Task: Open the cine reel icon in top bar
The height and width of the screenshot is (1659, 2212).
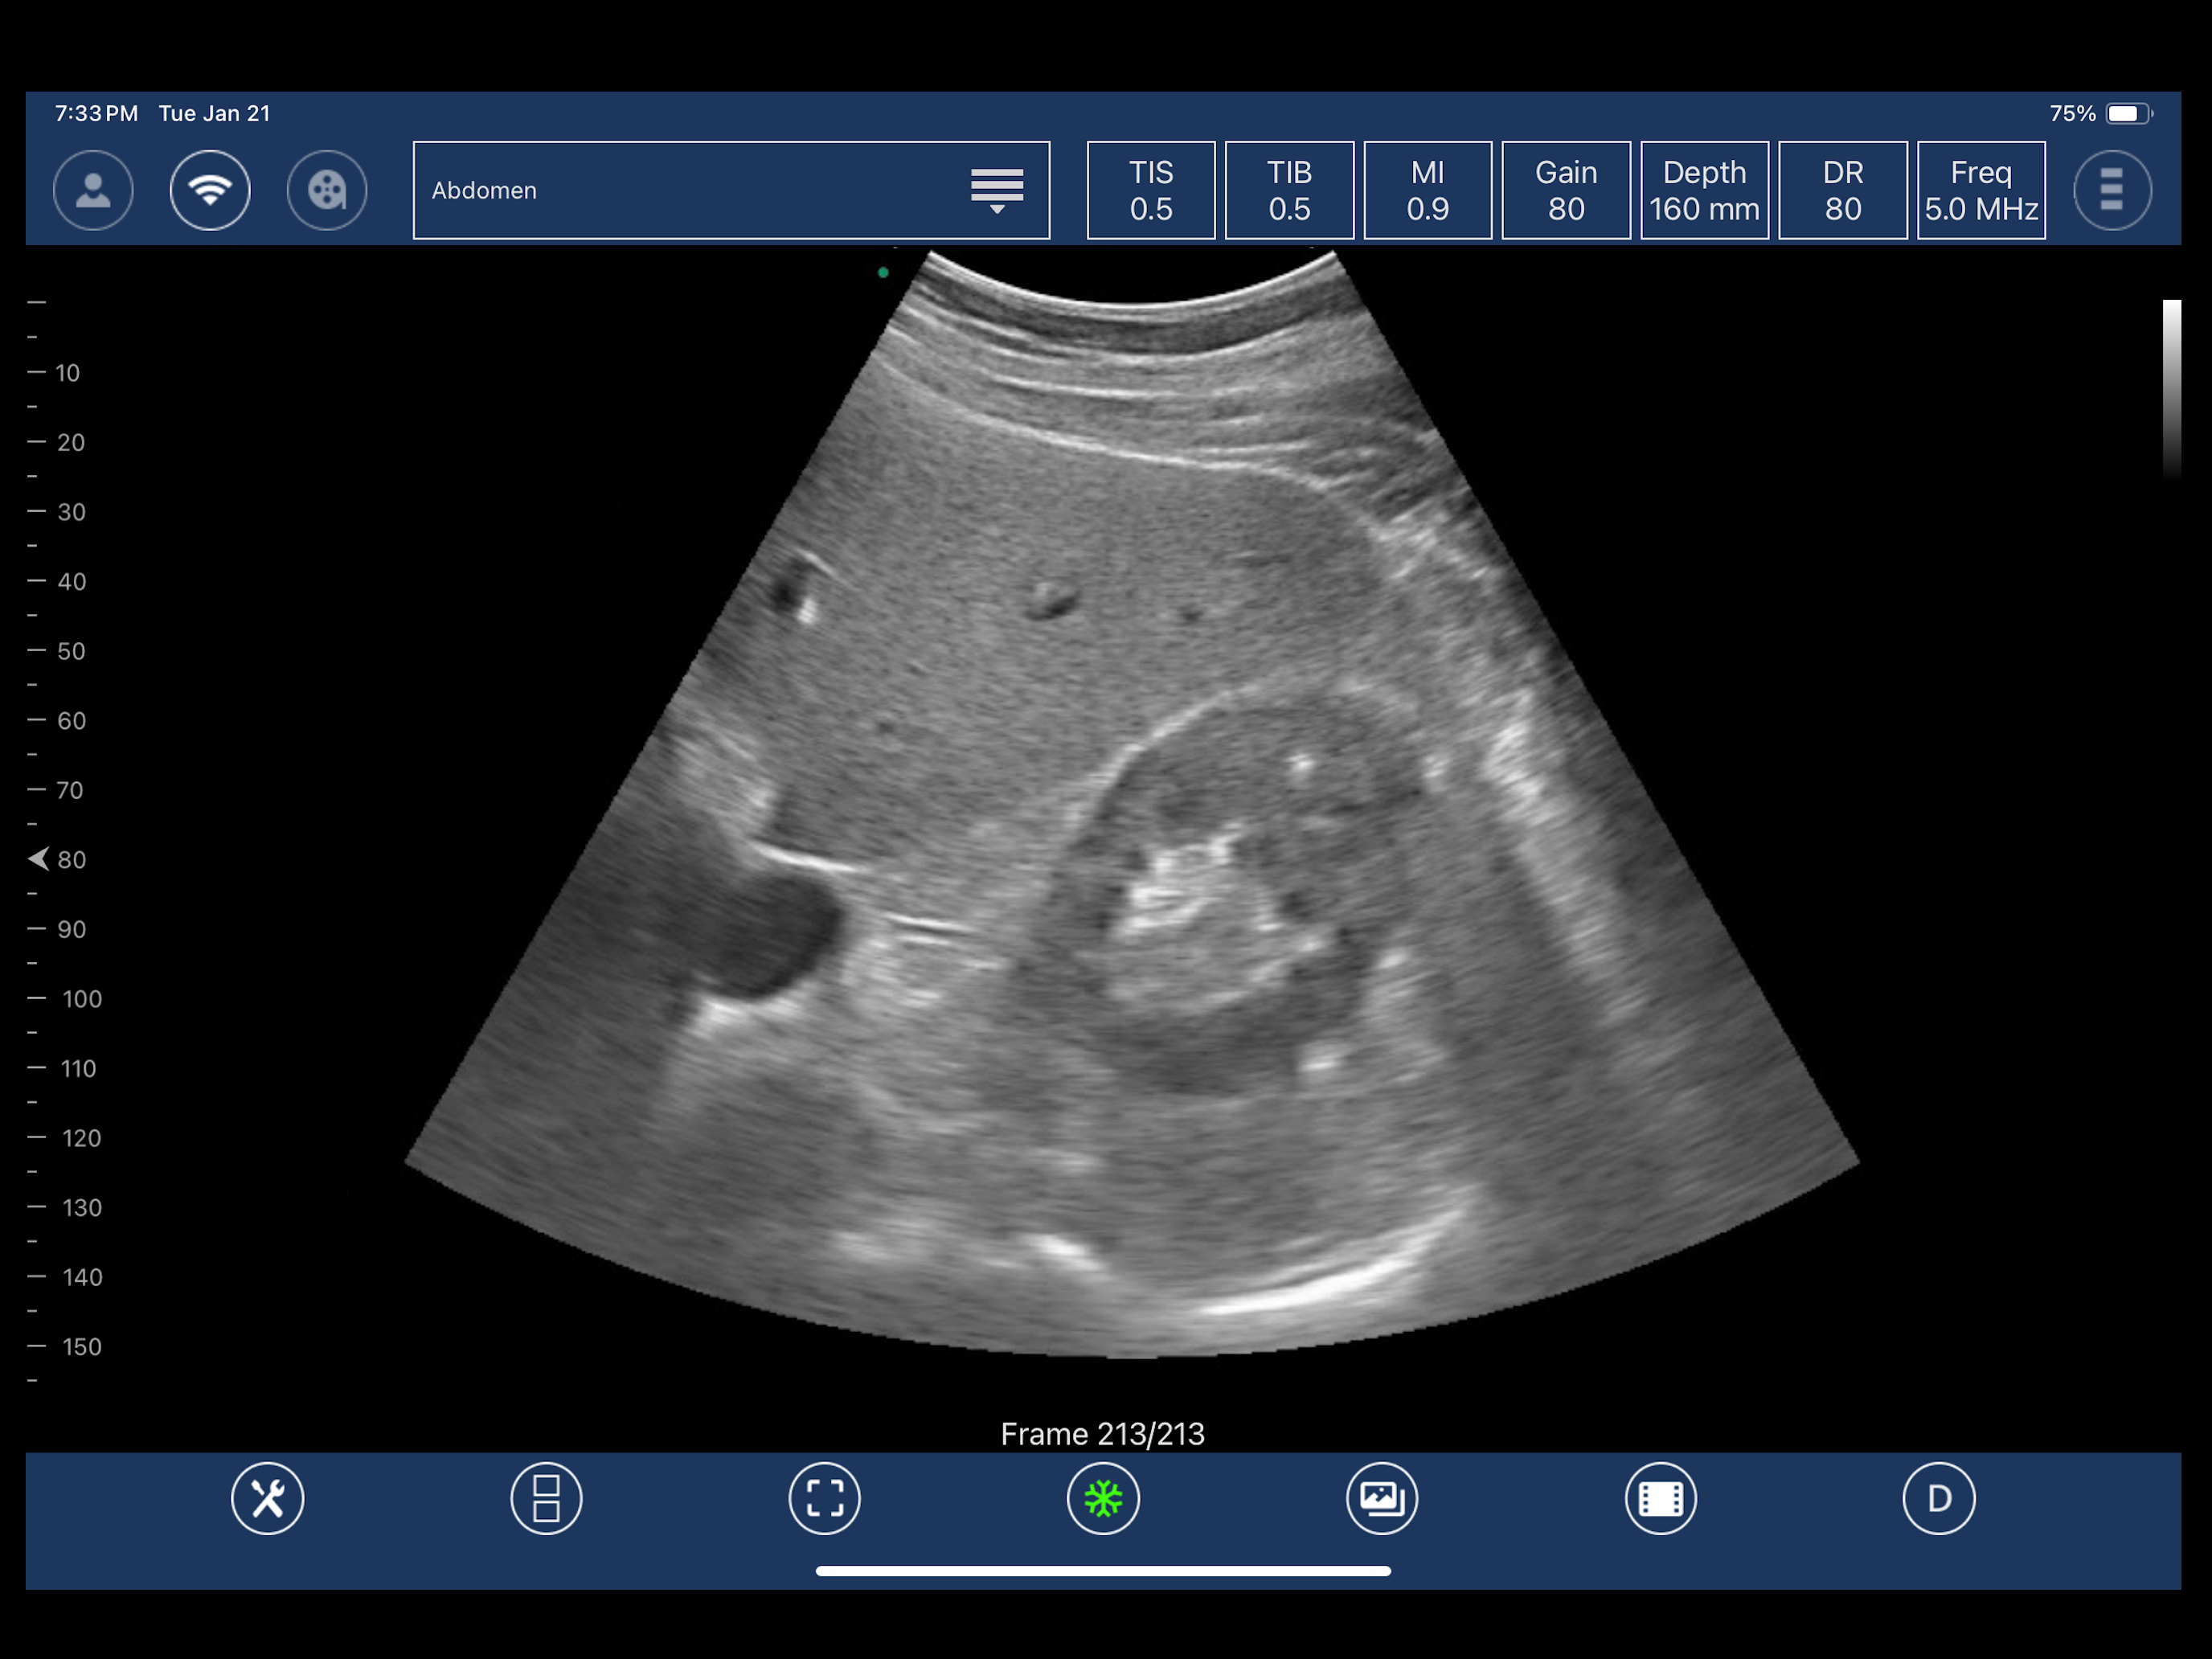Action: (327, 190)
